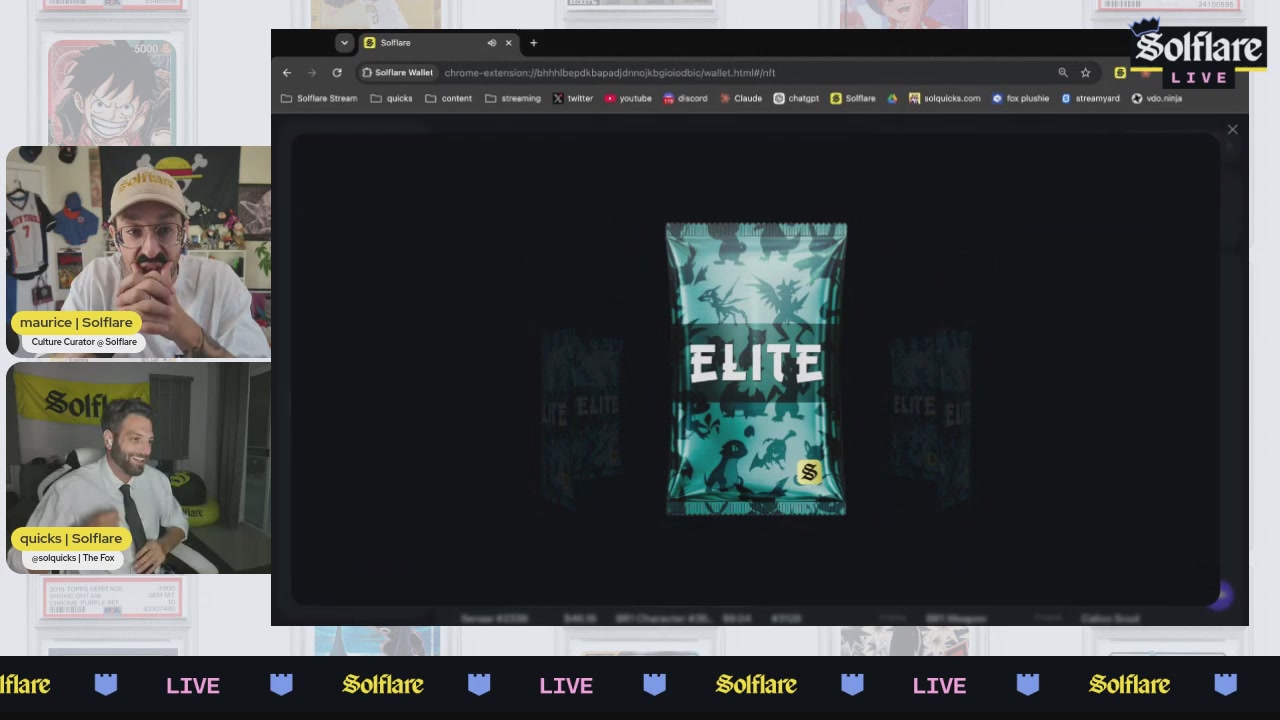Click the dimmed Elite pack on the left
Image resolution: width=1280 pixels, height=720 pixels.
(x=581, y=418)
